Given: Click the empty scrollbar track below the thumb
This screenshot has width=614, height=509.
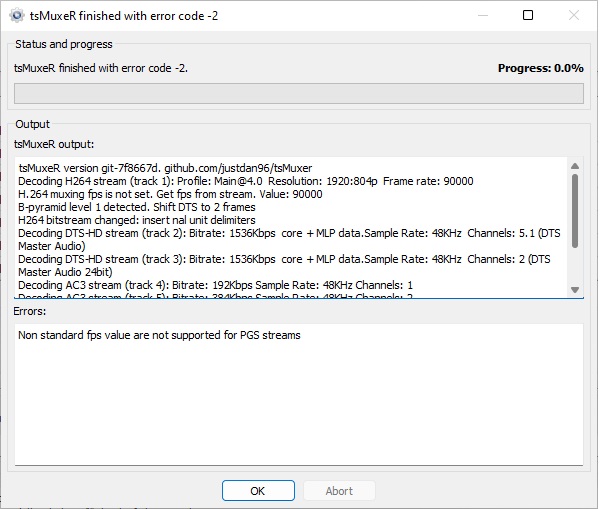Looking at the screenshot, I should point(575,260).
